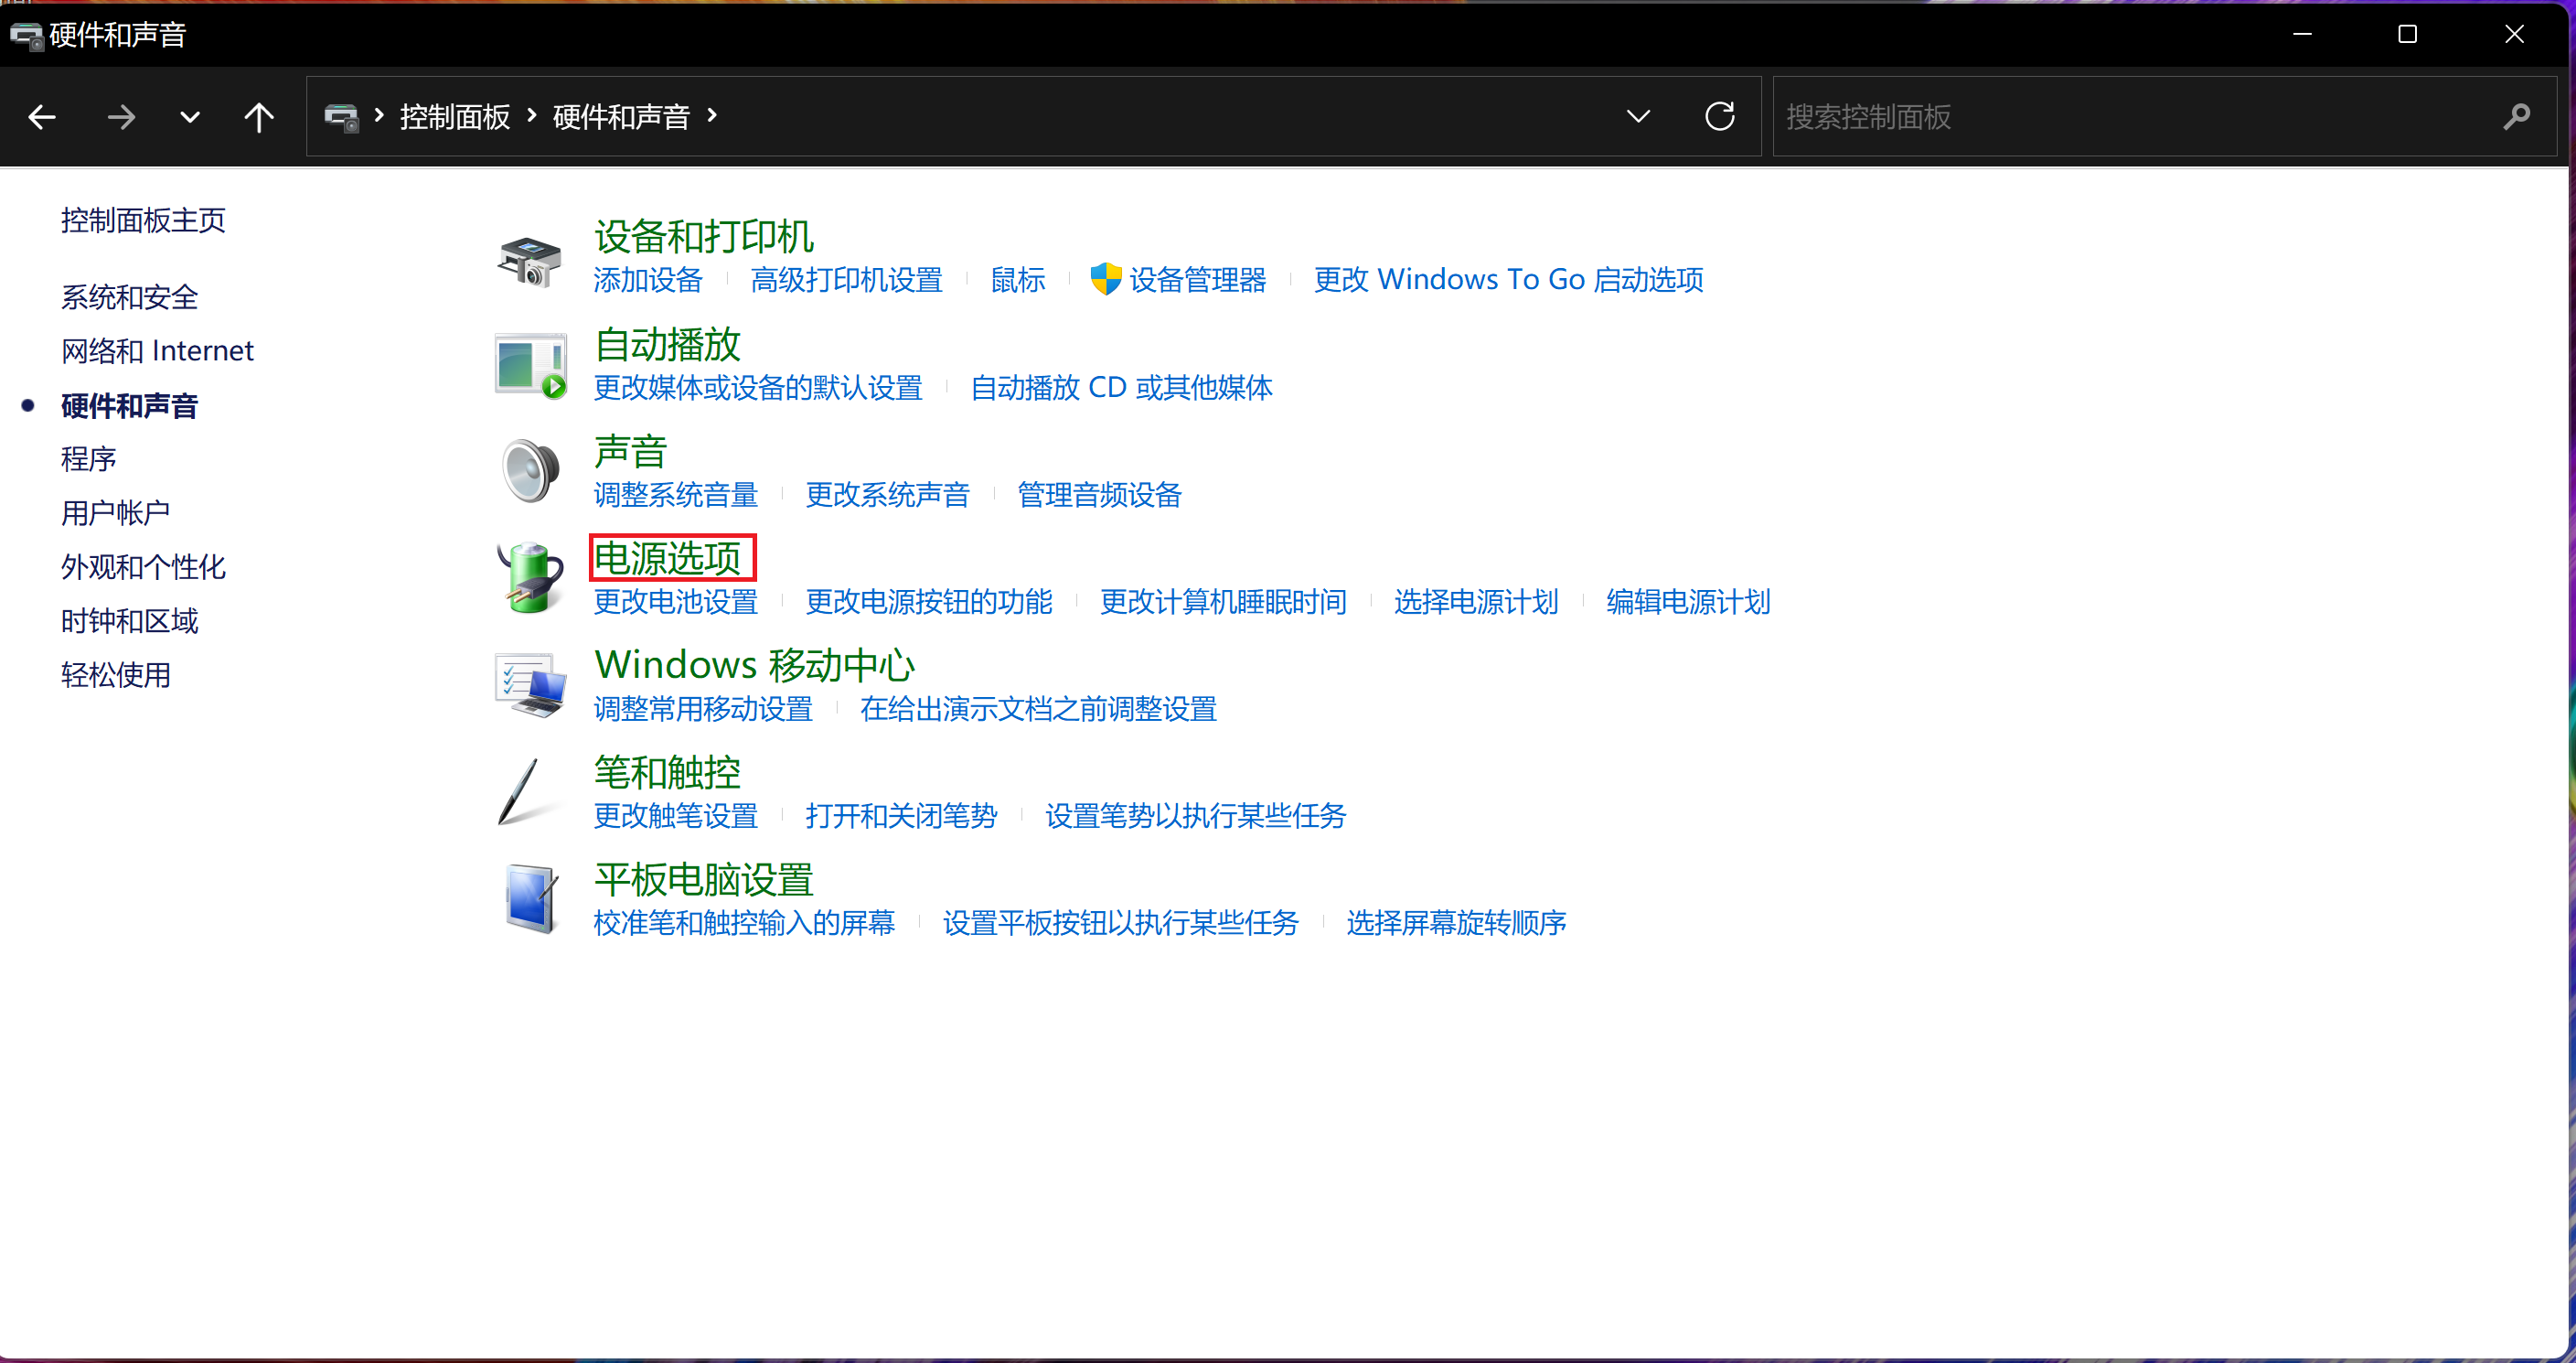
Task: Expand the chevron after 控制面板 breadcrumb
Action: tap(532, 116)
